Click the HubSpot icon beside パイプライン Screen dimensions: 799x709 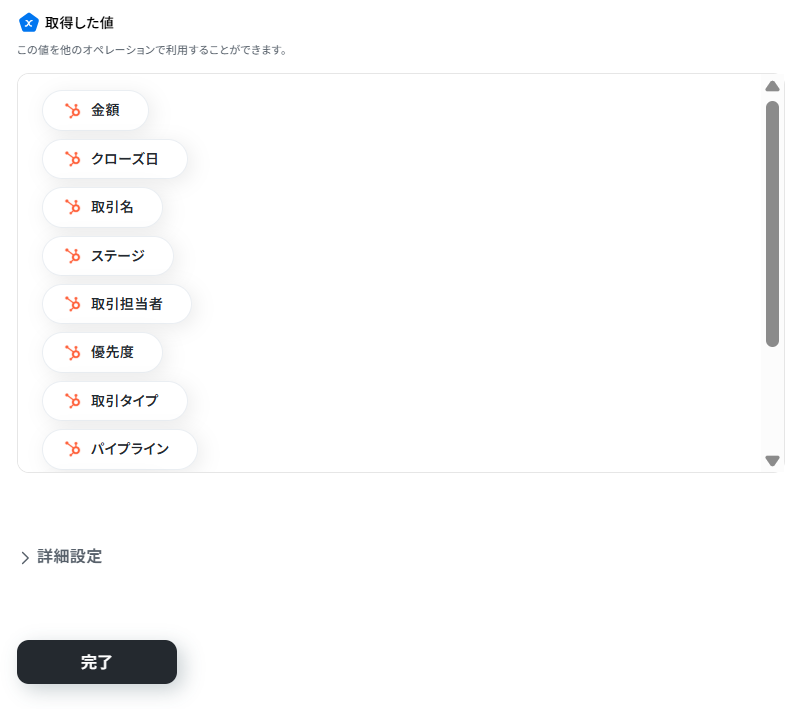tap(72, 449)
